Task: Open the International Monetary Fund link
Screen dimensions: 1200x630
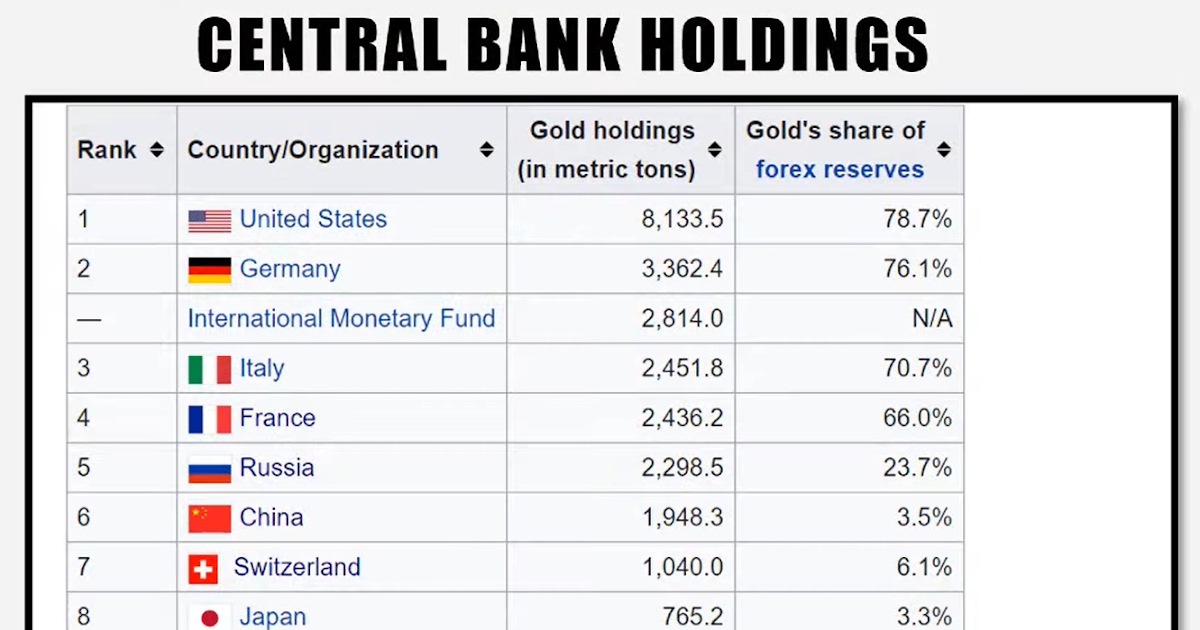Action: coord(340,318)
